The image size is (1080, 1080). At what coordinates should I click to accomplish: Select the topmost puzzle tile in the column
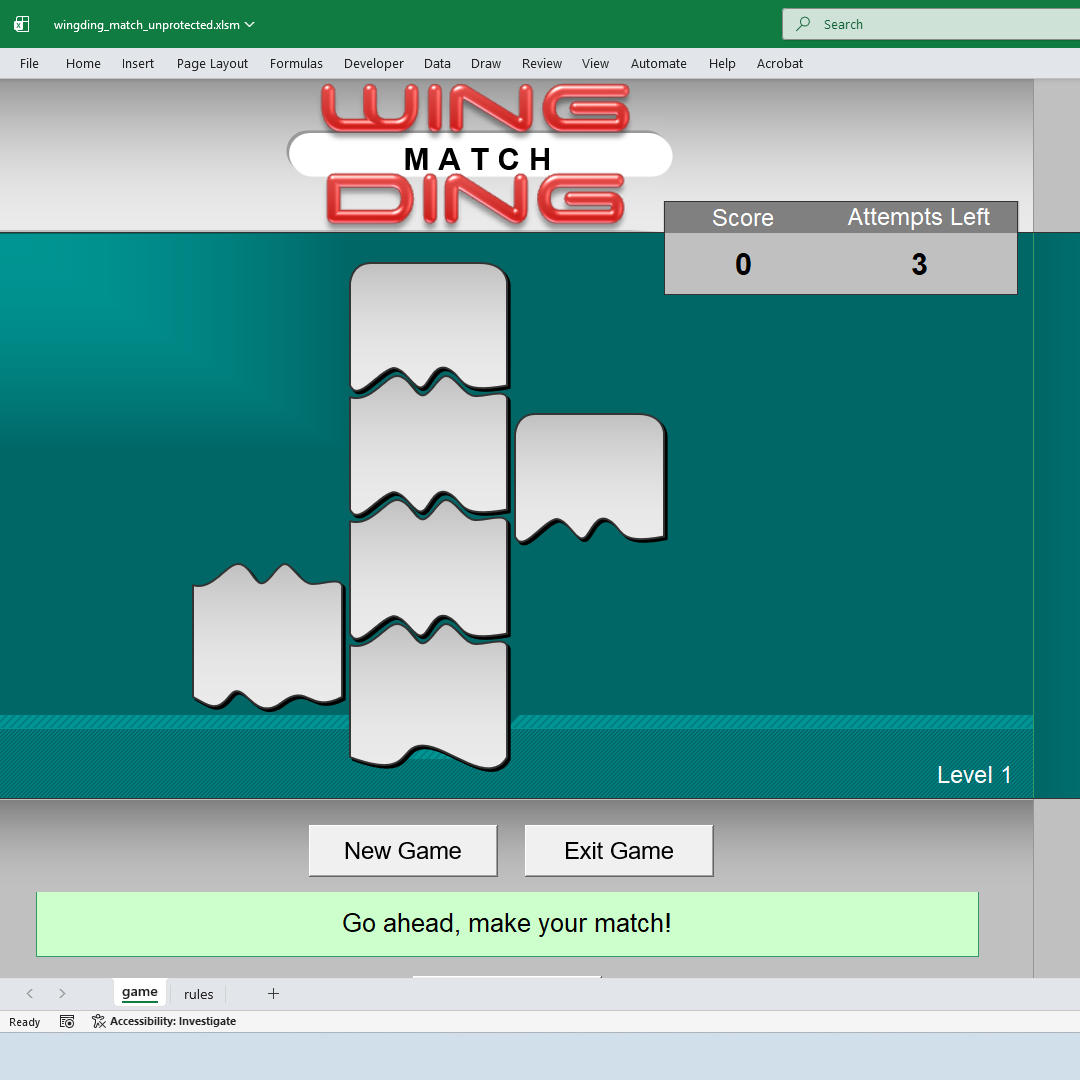click(x=428, y=320)
